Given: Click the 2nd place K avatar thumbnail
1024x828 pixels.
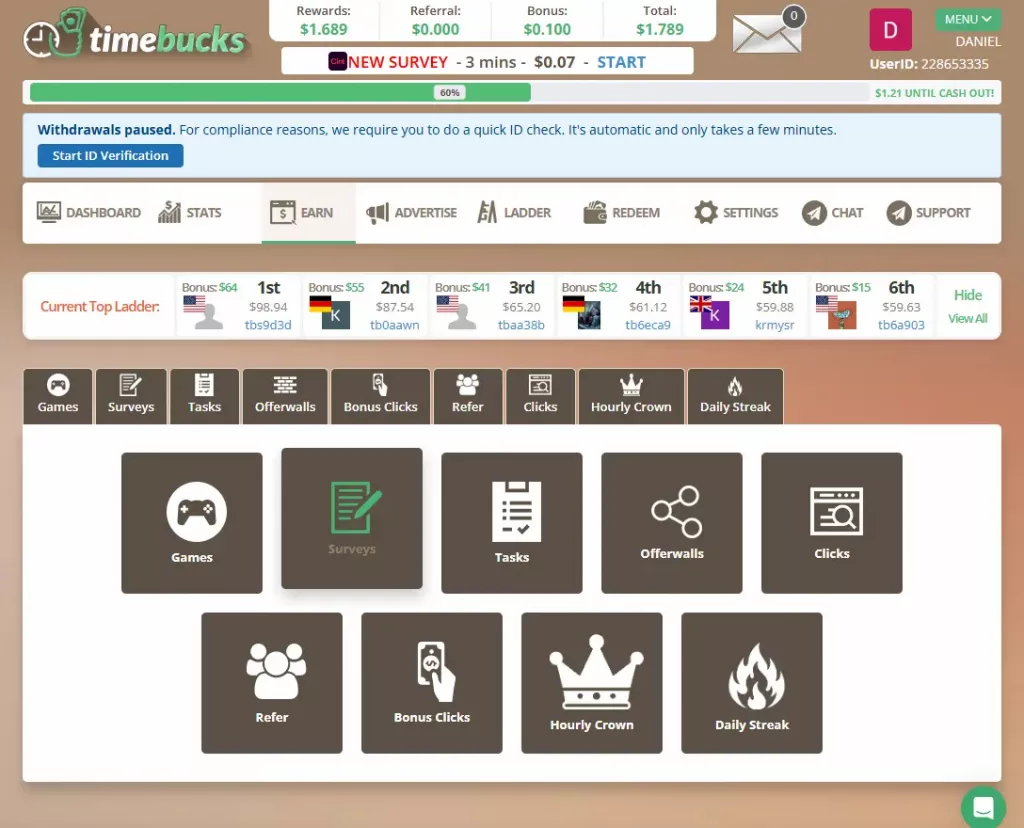Looking at the screenshot, I should tap(336, 315).
